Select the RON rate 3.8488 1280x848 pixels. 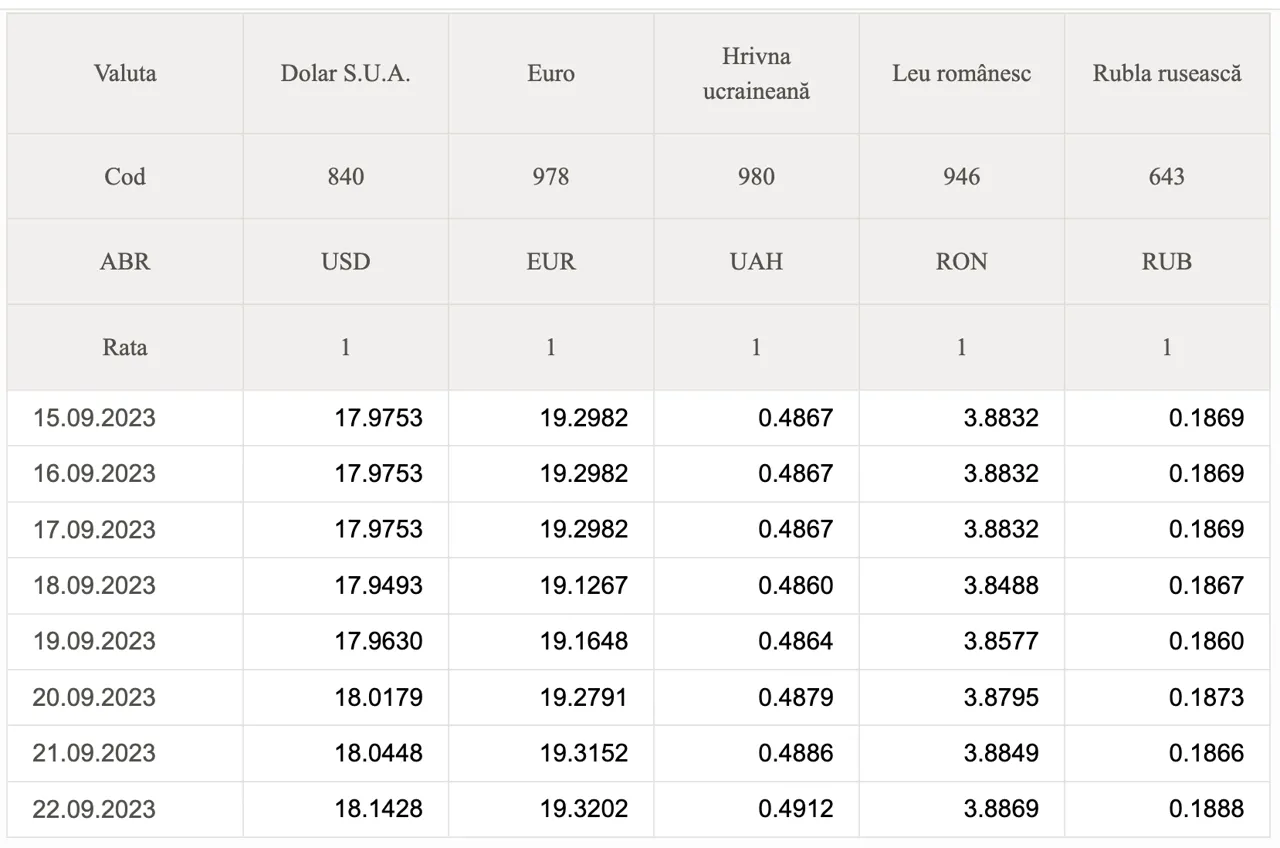click(x=1000, y=585)
